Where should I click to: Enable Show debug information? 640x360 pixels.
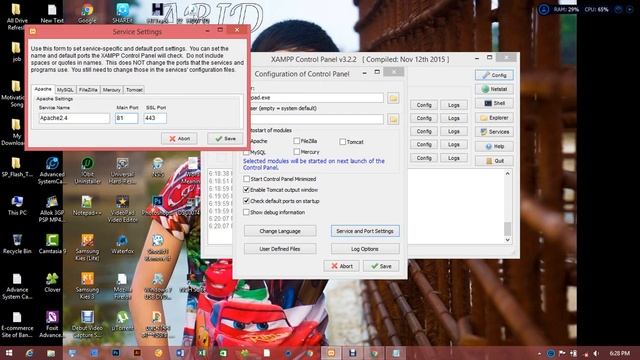246,212
